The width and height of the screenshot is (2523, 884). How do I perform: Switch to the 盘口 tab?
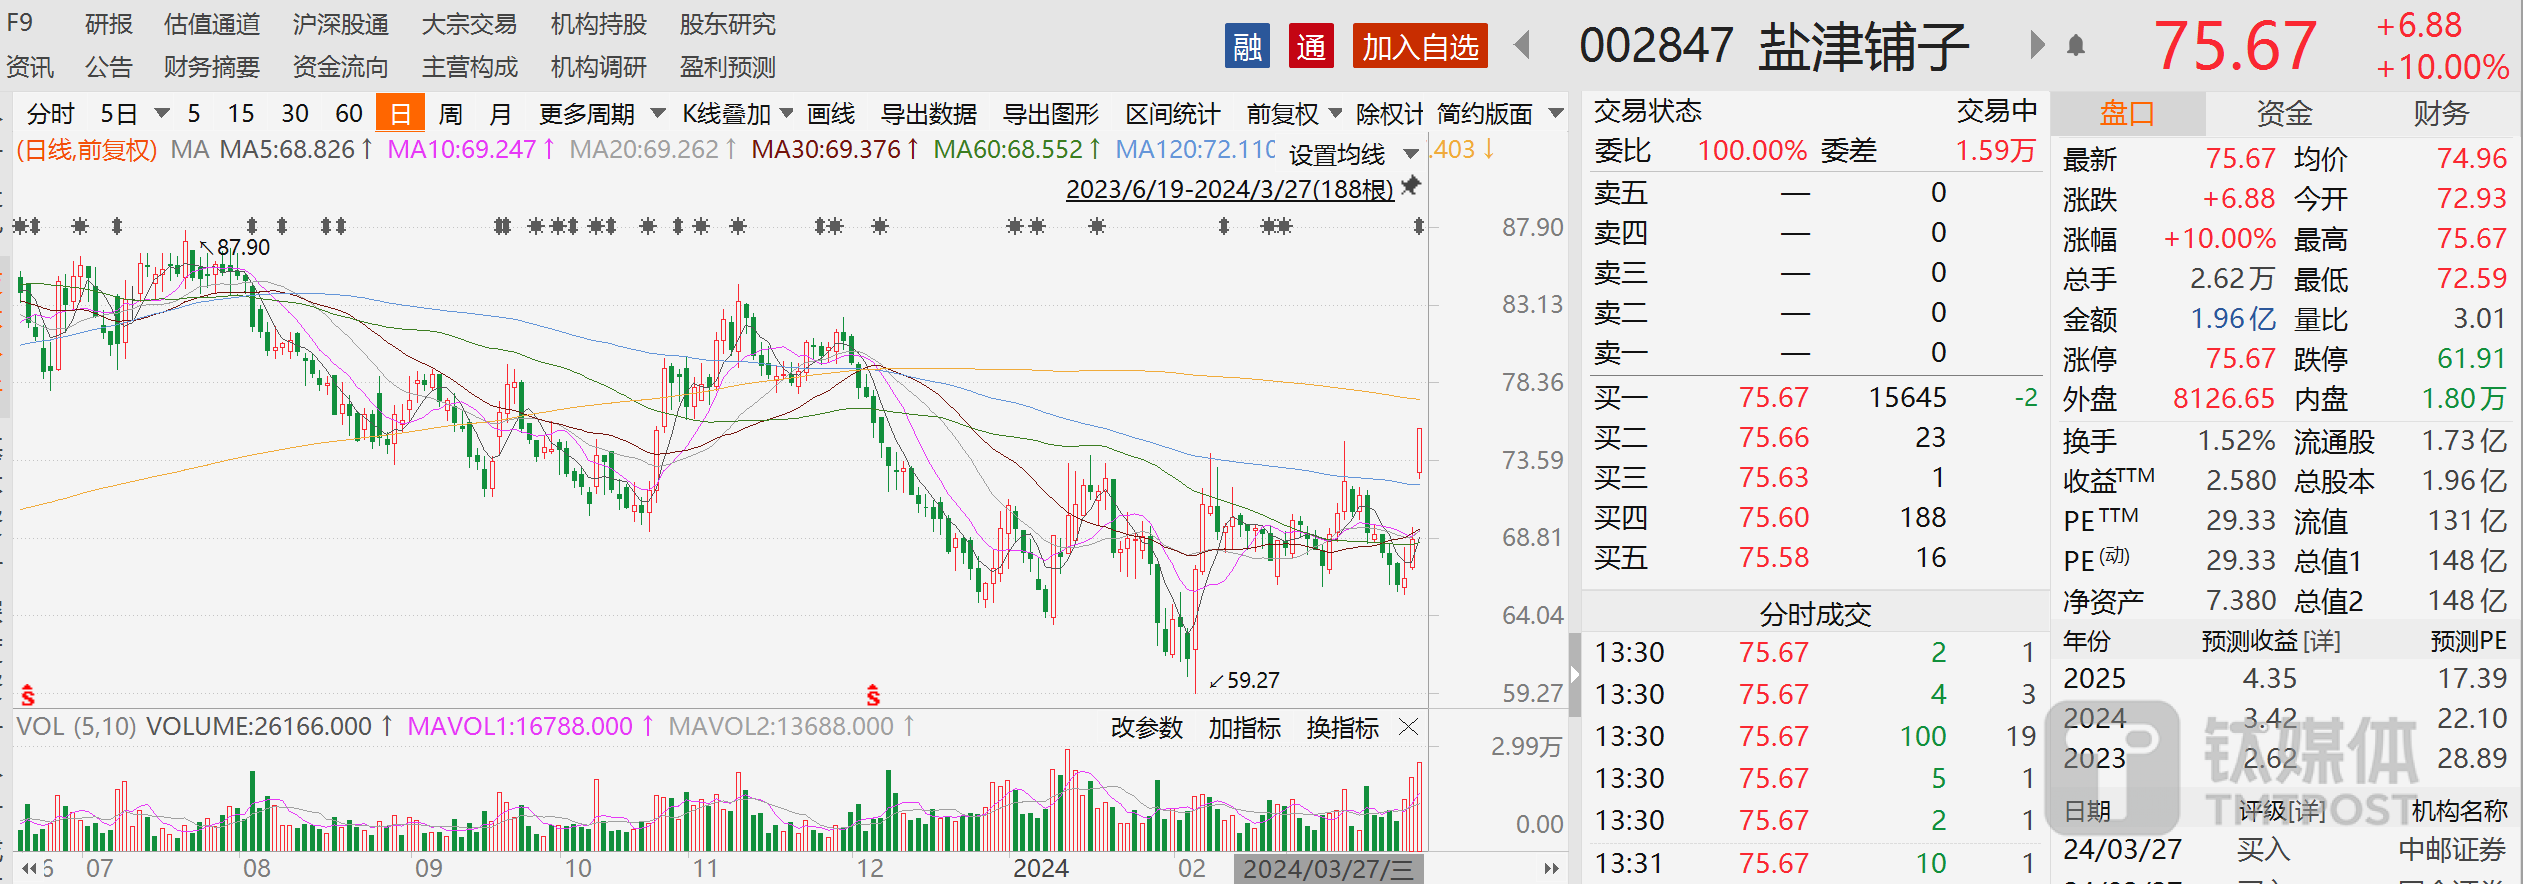click(x=2128, y=114)
